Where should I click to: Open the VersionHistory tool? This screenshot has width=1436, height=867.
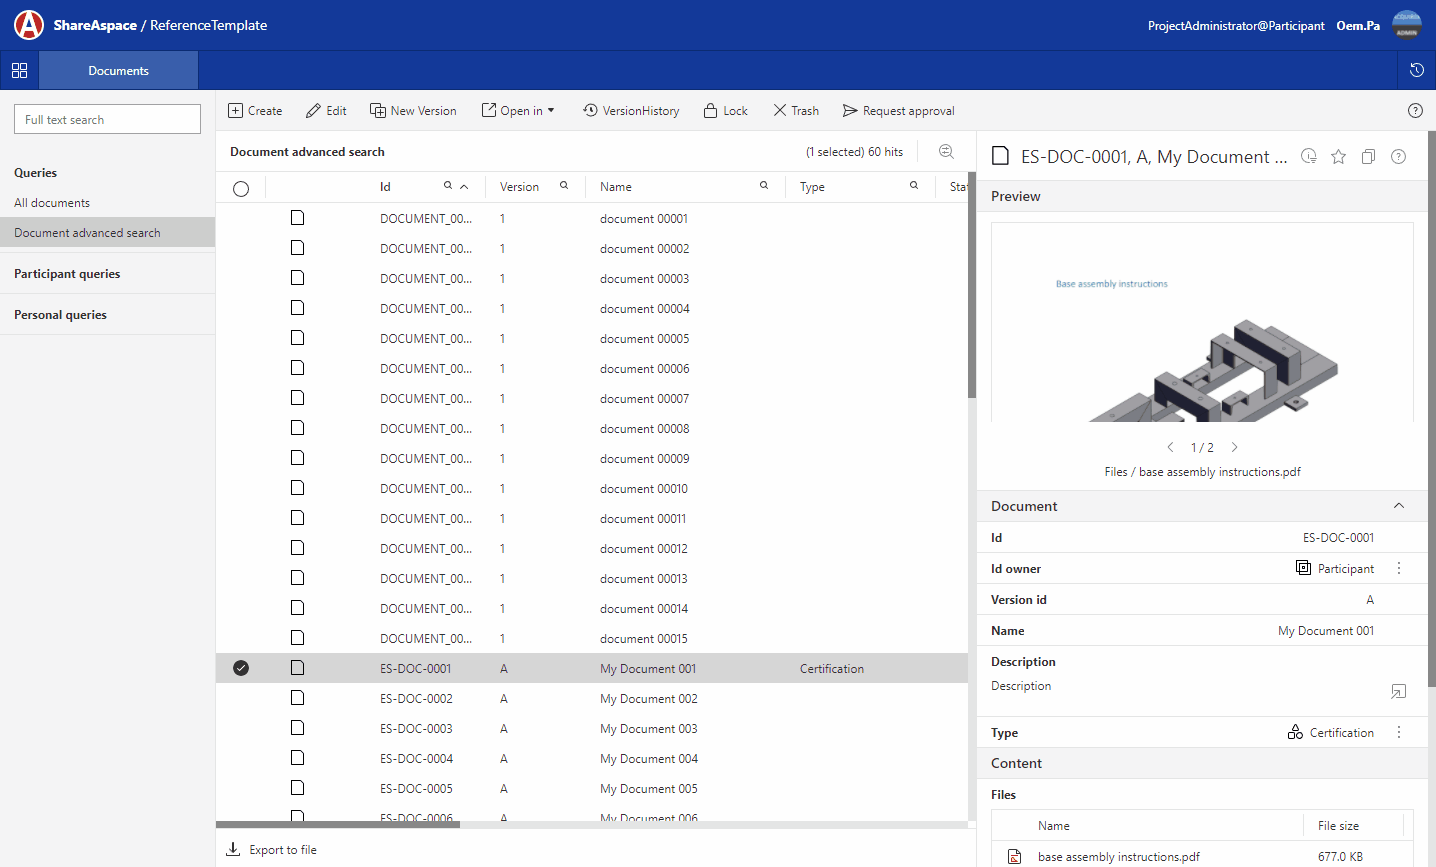click(631, 110)
